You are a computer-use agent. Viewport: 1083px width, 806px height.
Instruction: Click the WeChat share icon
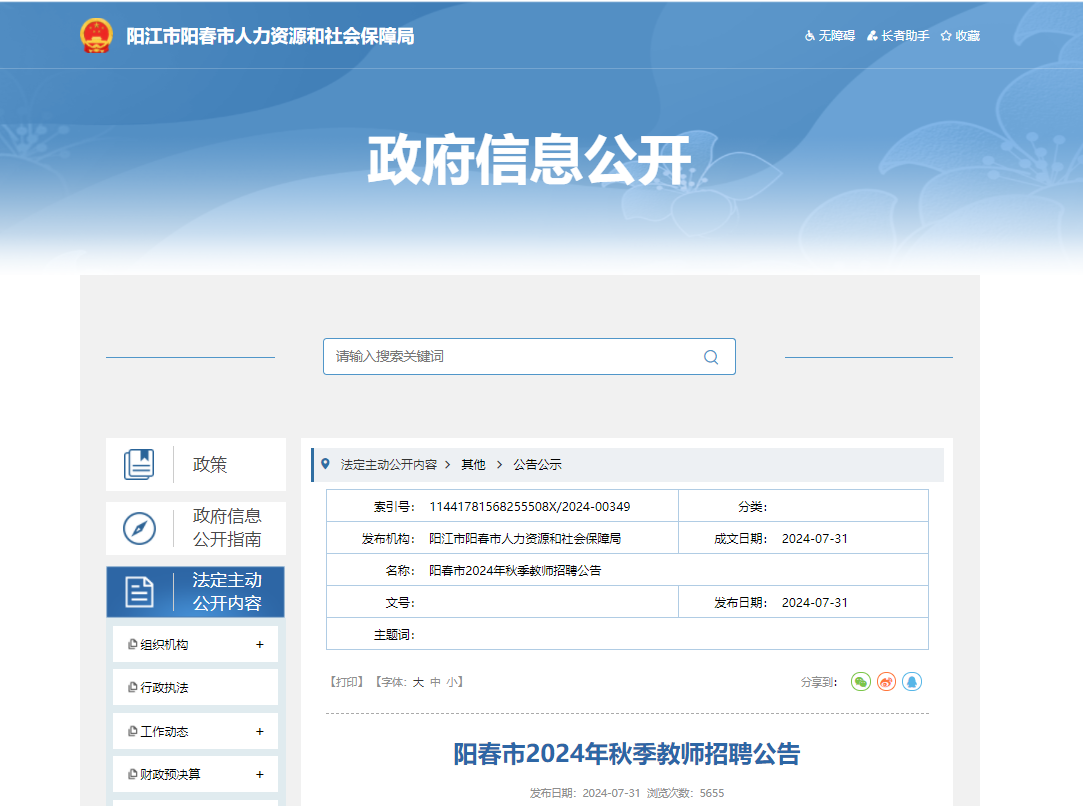(x=860, y=682)
